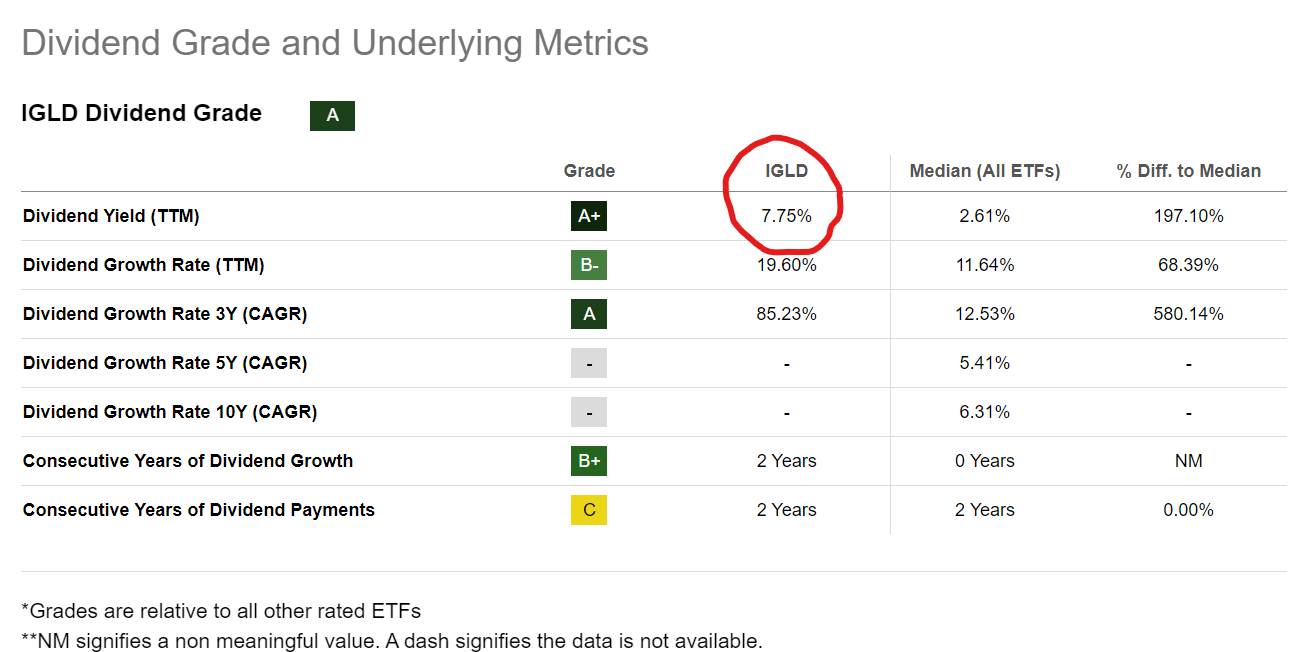Click the Dividend Growth Rate 3Y (CAGR) label
1305x652 pixels.
[x=165, y=314]
